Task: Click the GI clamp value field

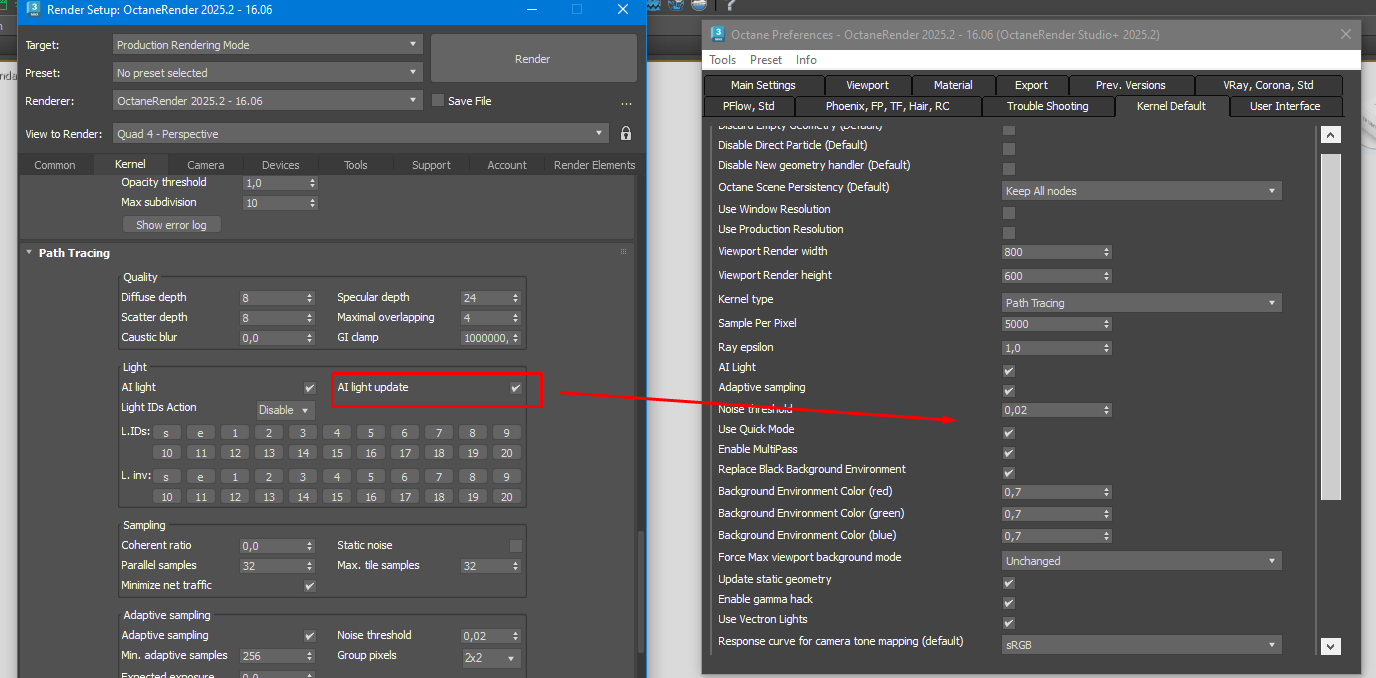Action: click(485, 338)
